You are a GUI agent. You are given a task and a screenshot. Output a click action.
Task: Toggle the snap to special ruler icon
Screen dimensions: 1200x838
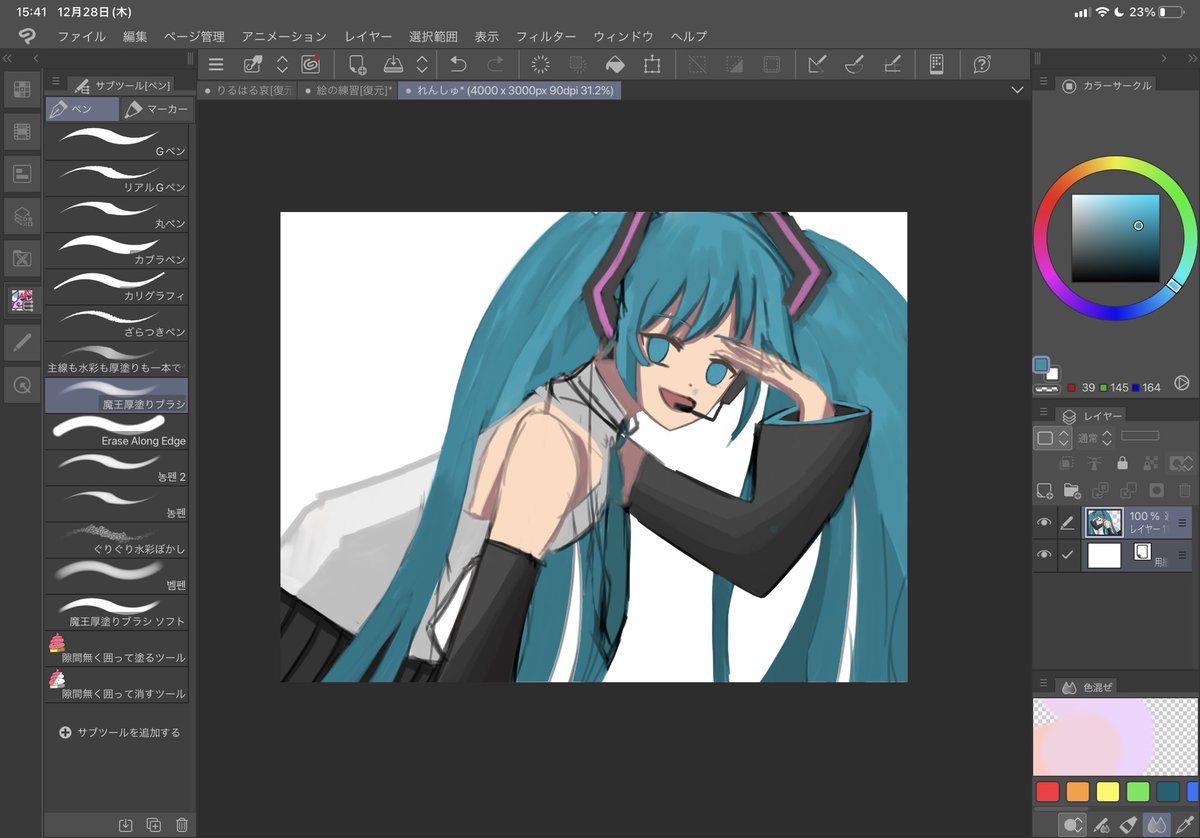pyautogui.click(x=854, y=64)
